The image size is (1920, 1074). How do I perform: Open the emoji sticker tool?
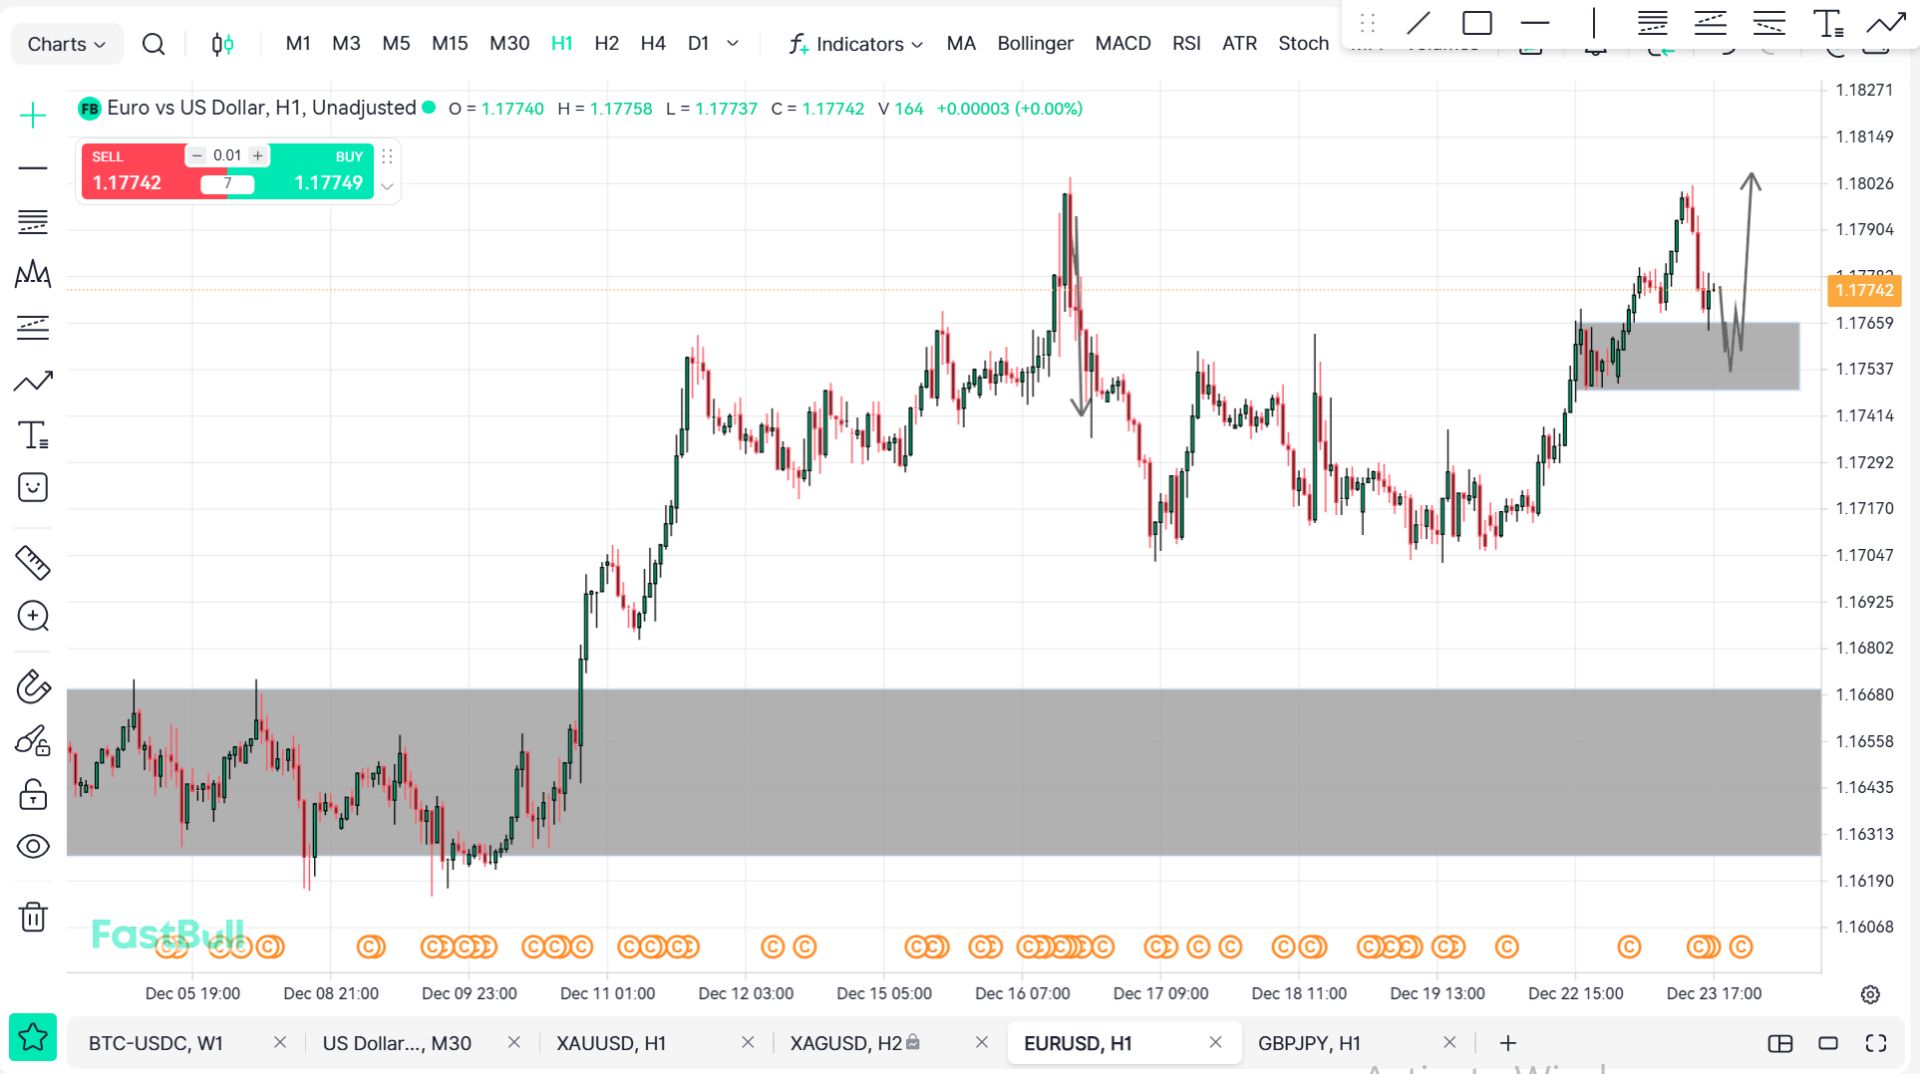click(33, 488)
